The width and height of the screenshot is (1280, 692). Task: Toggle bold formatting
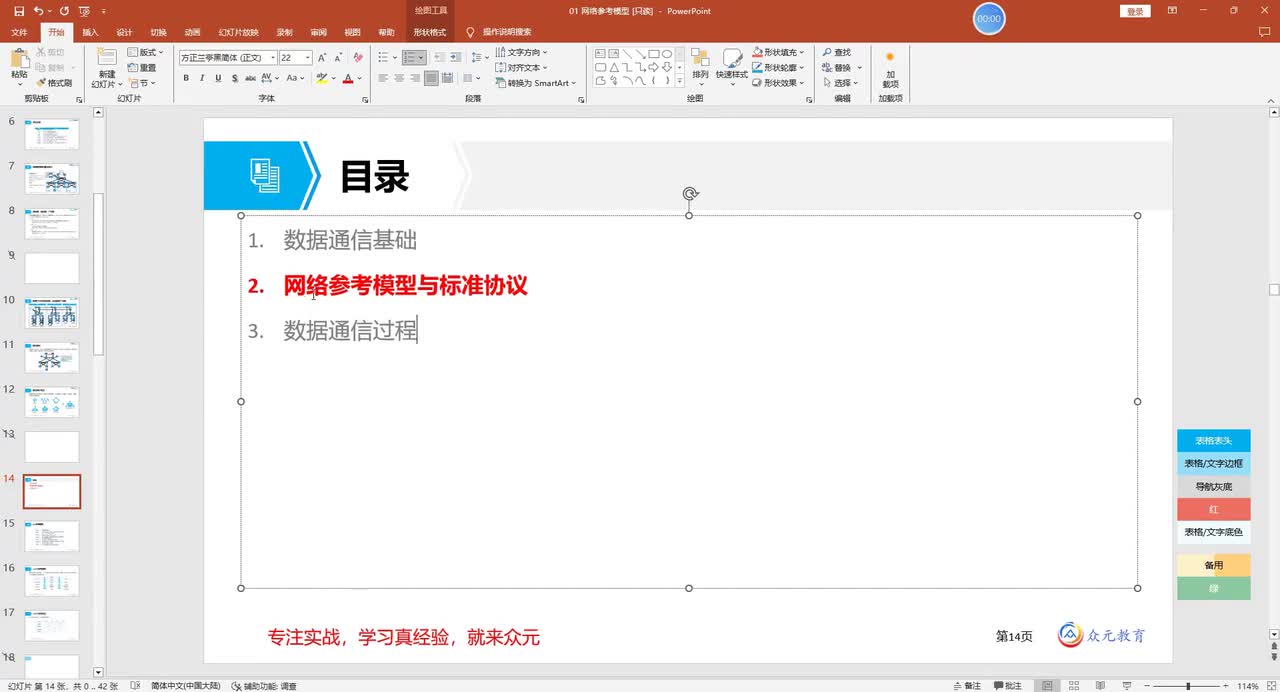(187, 78)
